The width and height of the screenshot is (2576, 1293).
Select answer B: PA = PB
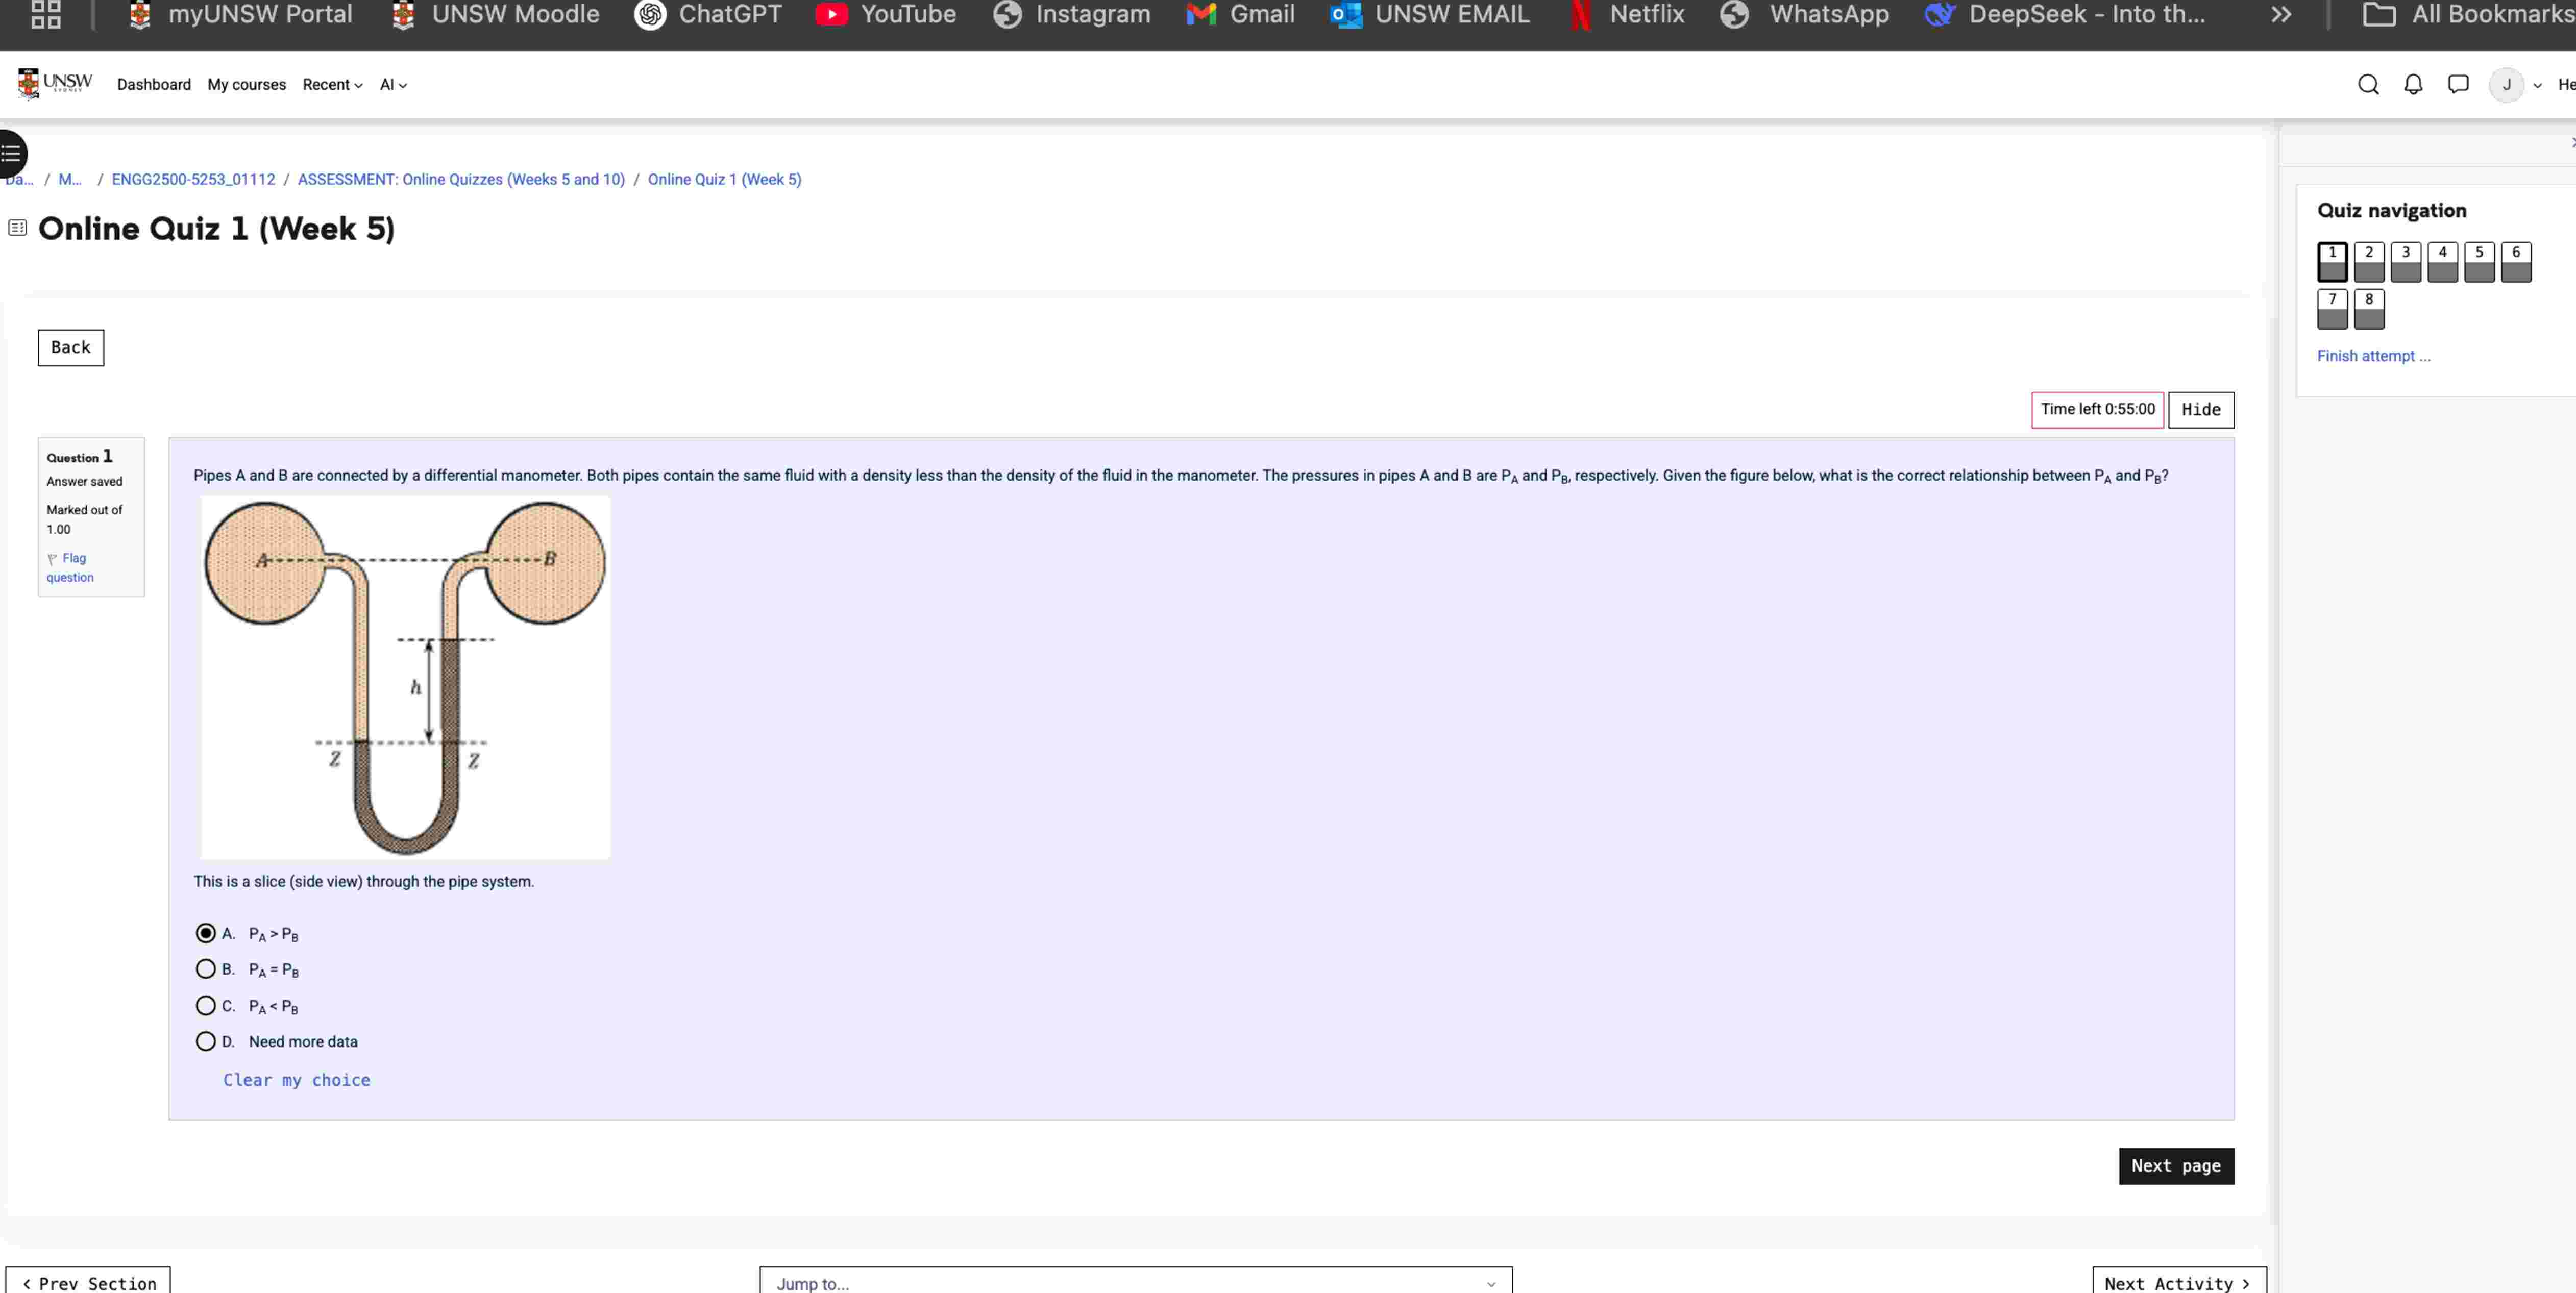point(204,969)
